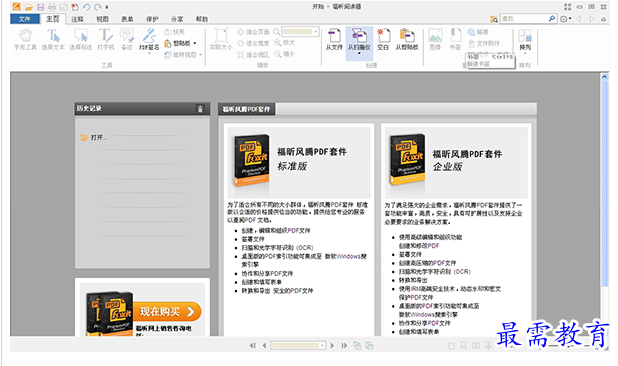Click the Save icon in quick access toolbar
Viewport: 618px width, 366px height.
41,7
